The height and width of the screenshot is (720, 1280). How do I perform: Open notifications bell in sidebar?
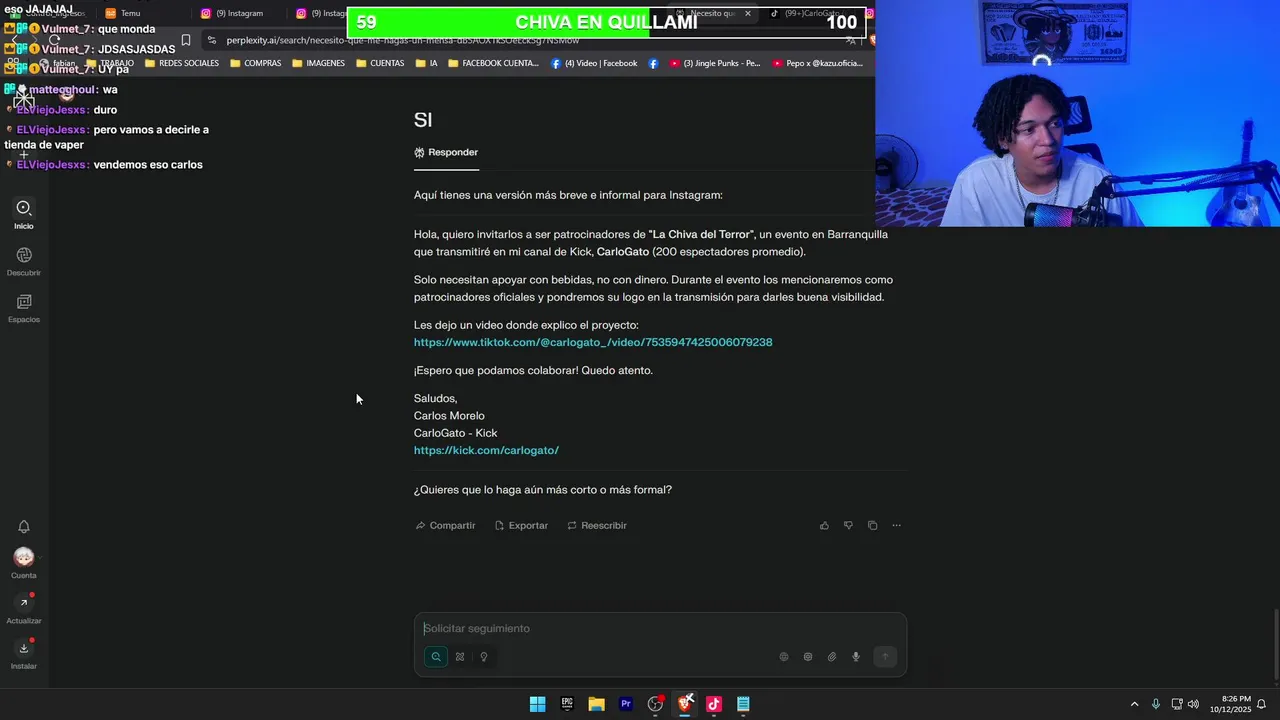click(x=24, y=527)
